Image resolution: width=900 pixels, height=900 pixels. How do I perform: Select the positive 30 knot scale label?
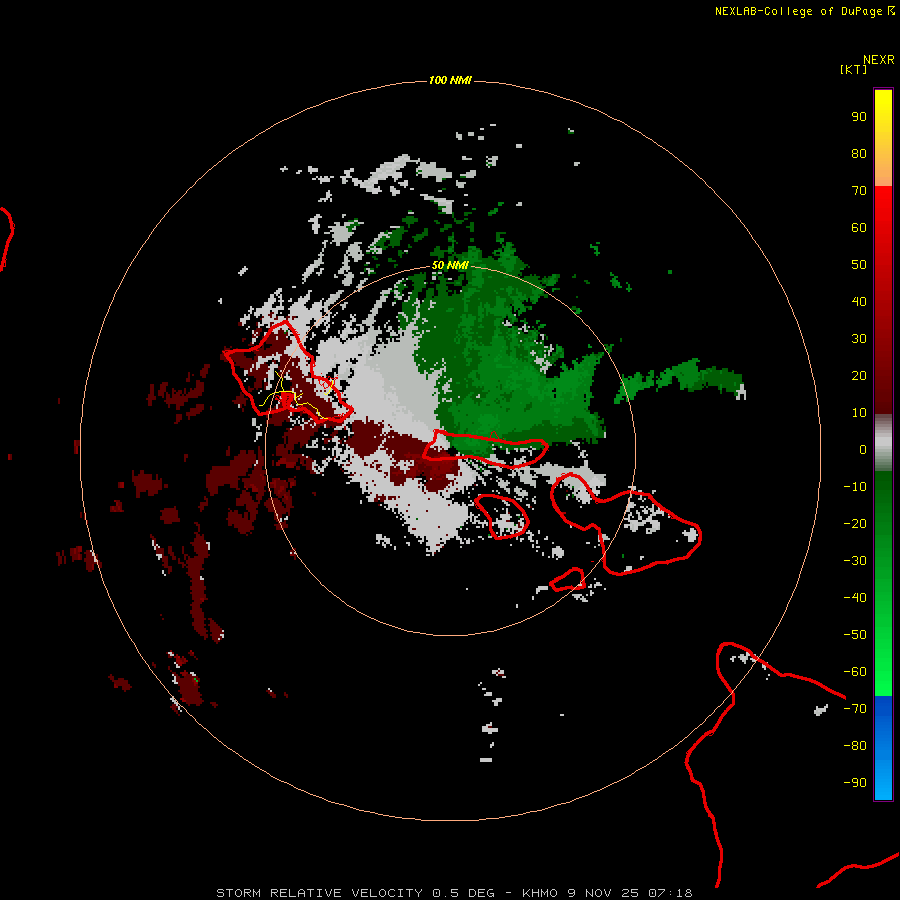pyautogui.click(x=859, y=339)
